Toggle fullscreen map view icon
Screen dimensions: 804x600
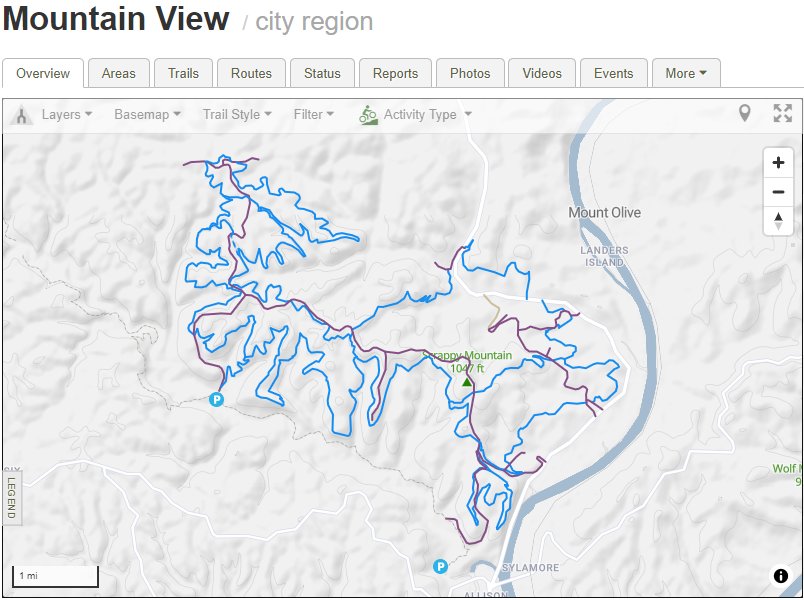(x=782, y=113)
